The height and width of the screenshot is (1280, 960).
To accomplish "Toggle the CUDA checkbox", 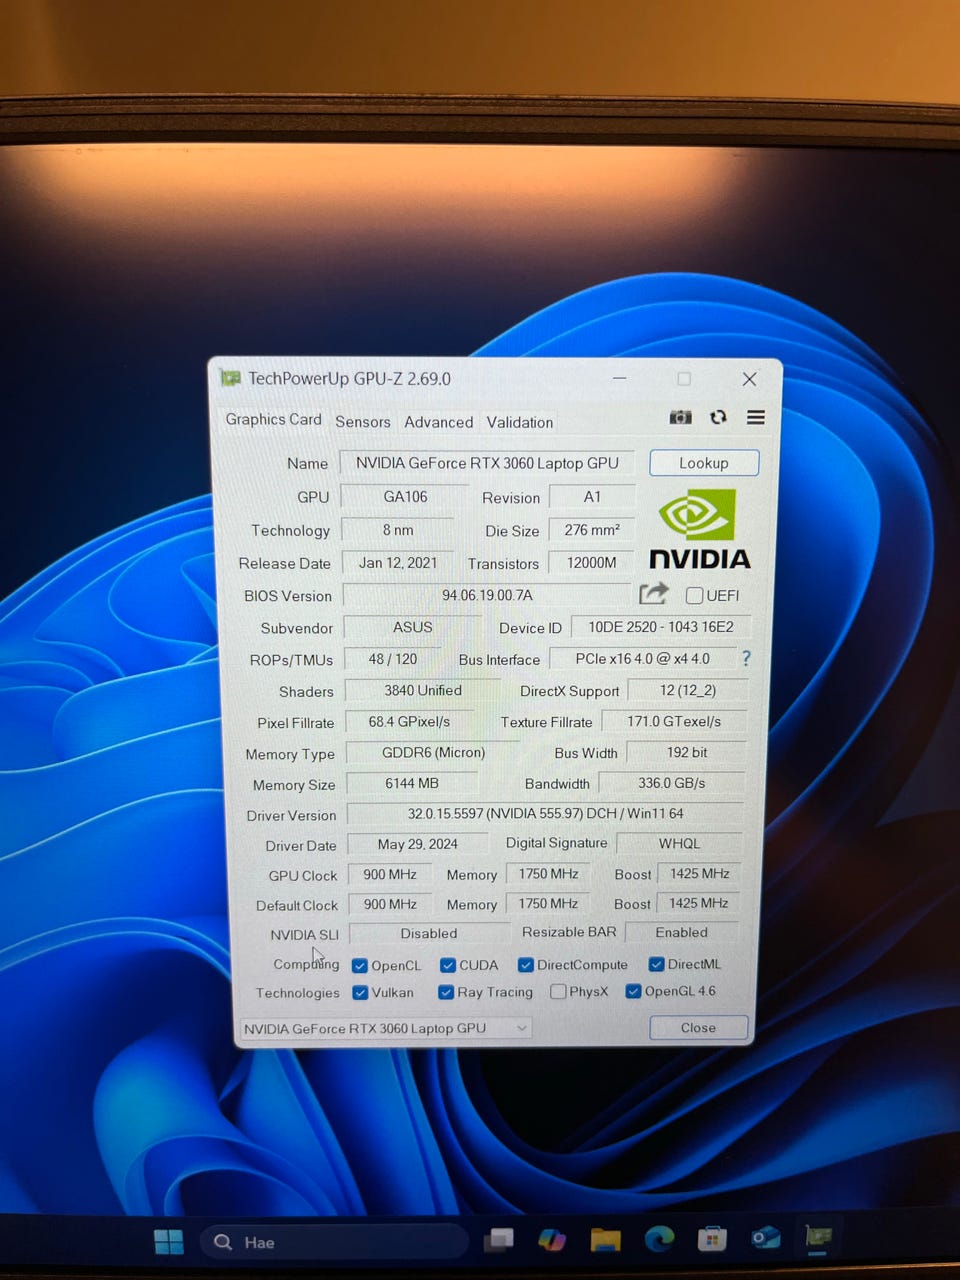I will coord(448,965).
